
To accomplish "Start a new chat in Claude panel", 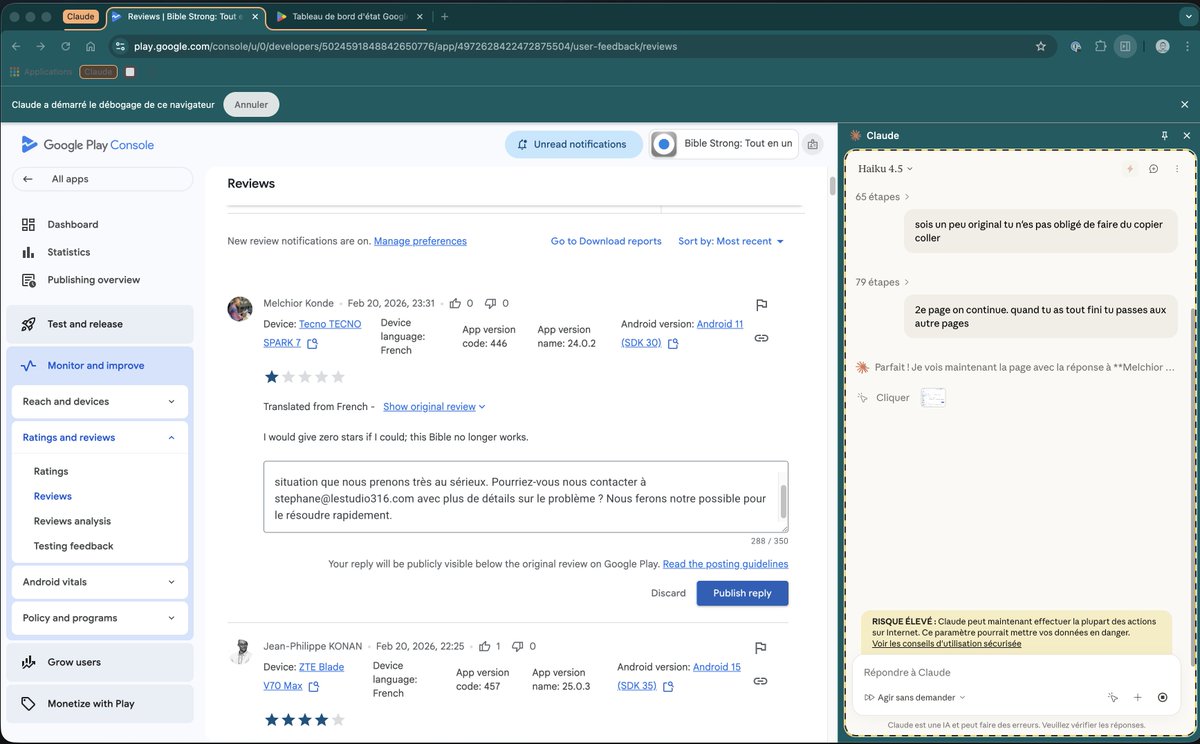I will (1153, 169).
